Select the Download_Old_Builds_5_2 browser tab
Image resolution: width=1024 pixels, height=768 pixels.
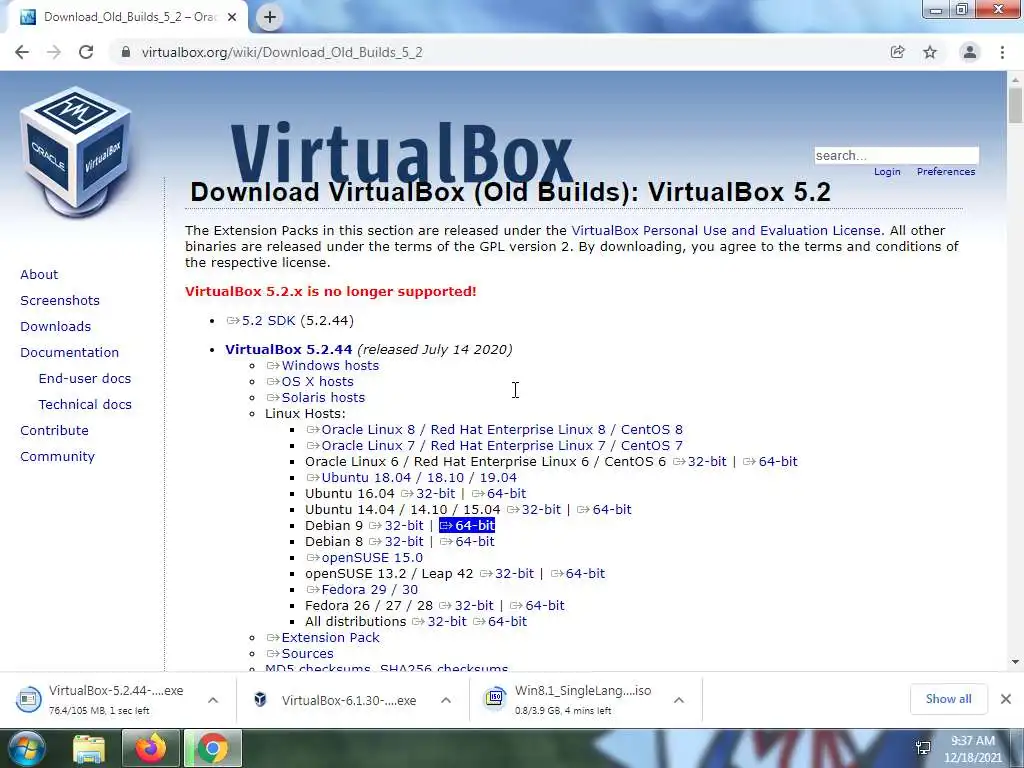127,17
